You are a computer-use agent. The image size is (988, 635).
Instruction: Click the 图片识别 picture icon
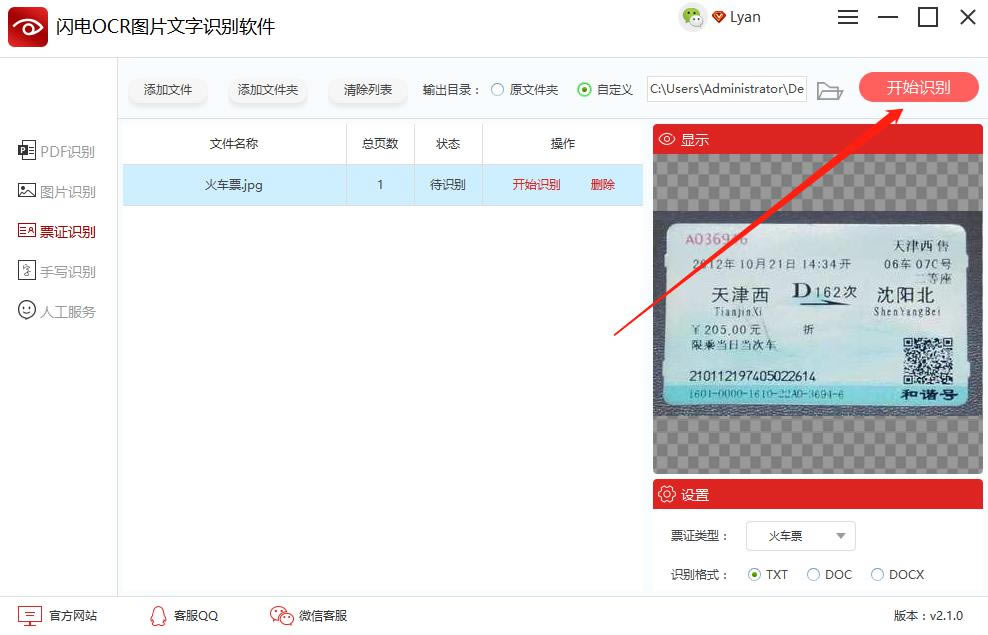[x=26, y=190]
